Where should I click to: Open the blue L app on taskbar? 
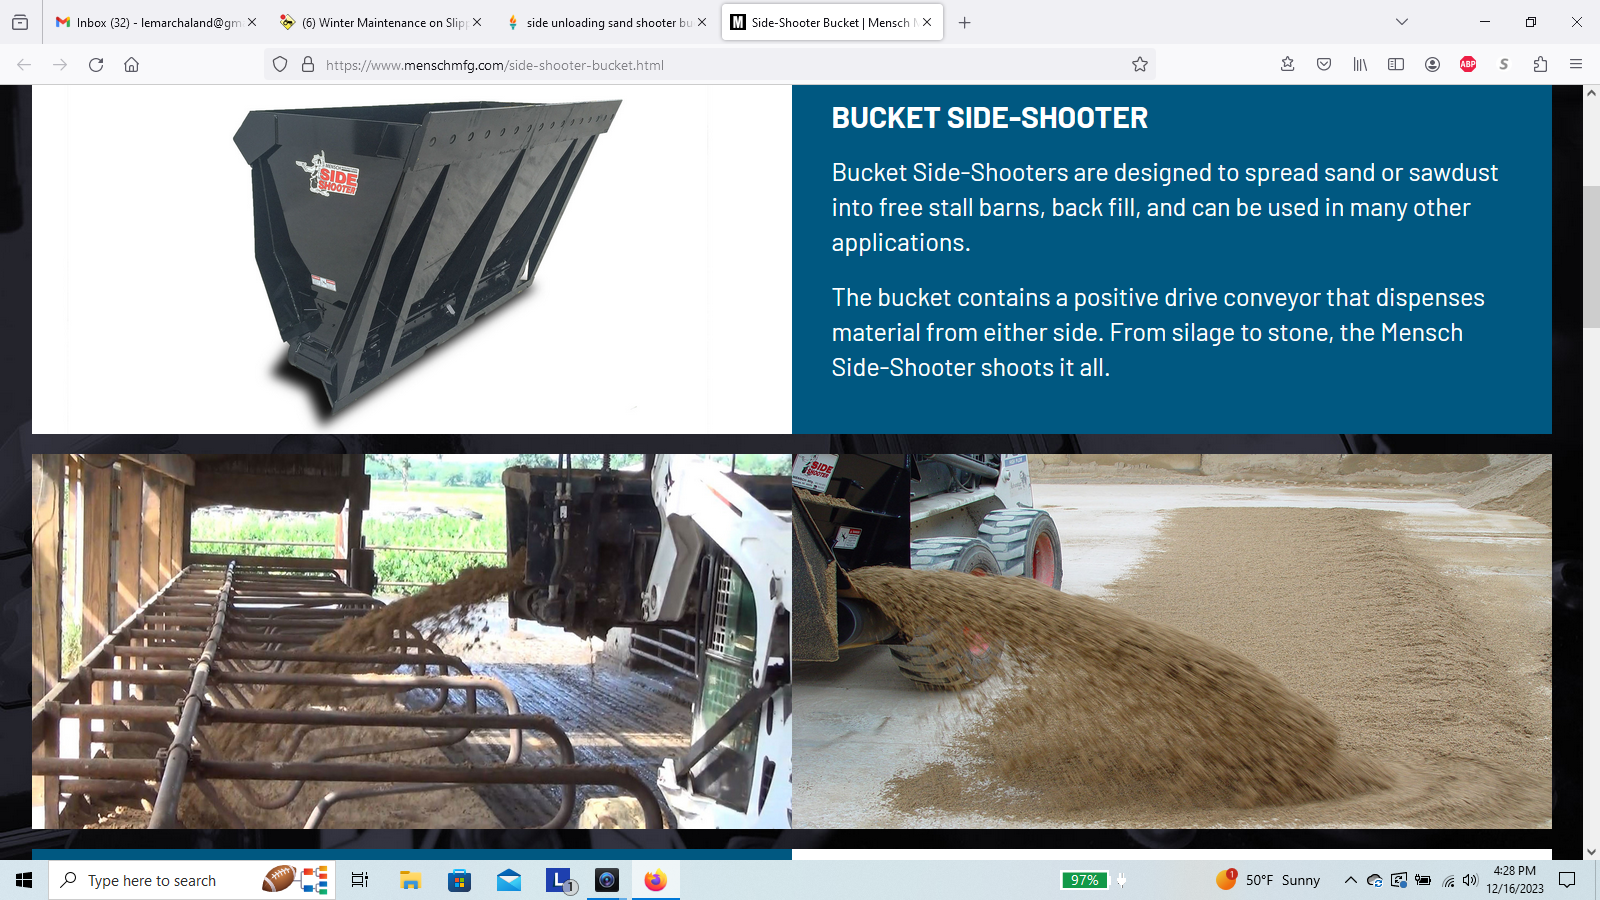[558, 880]
